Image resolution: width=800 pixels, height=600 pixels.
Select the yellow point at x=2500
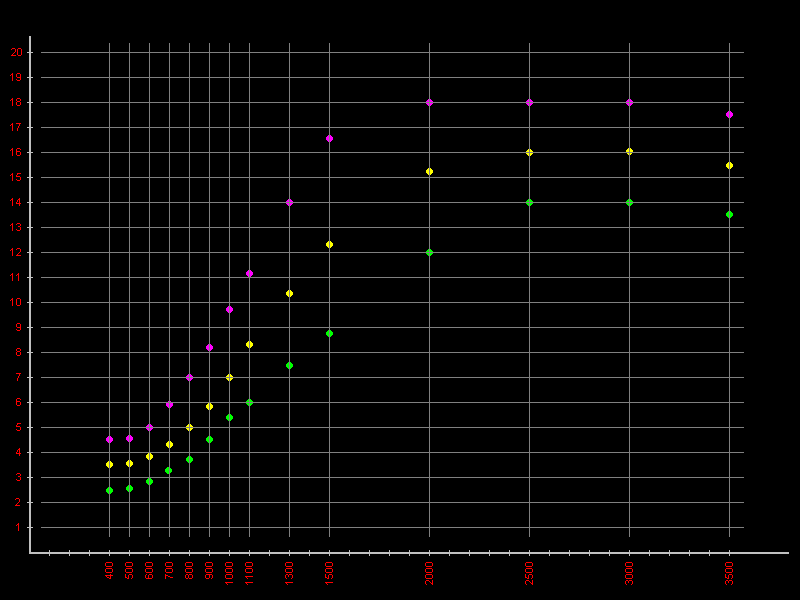pos(529,152)
